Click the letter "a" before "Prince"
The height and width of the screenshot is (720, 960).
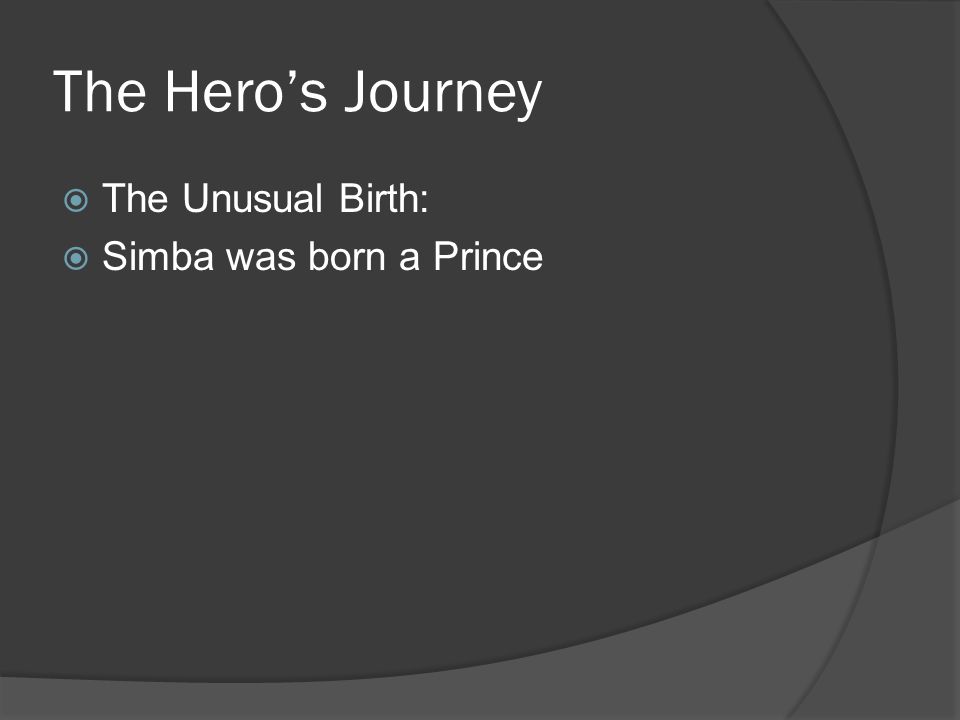410,258
